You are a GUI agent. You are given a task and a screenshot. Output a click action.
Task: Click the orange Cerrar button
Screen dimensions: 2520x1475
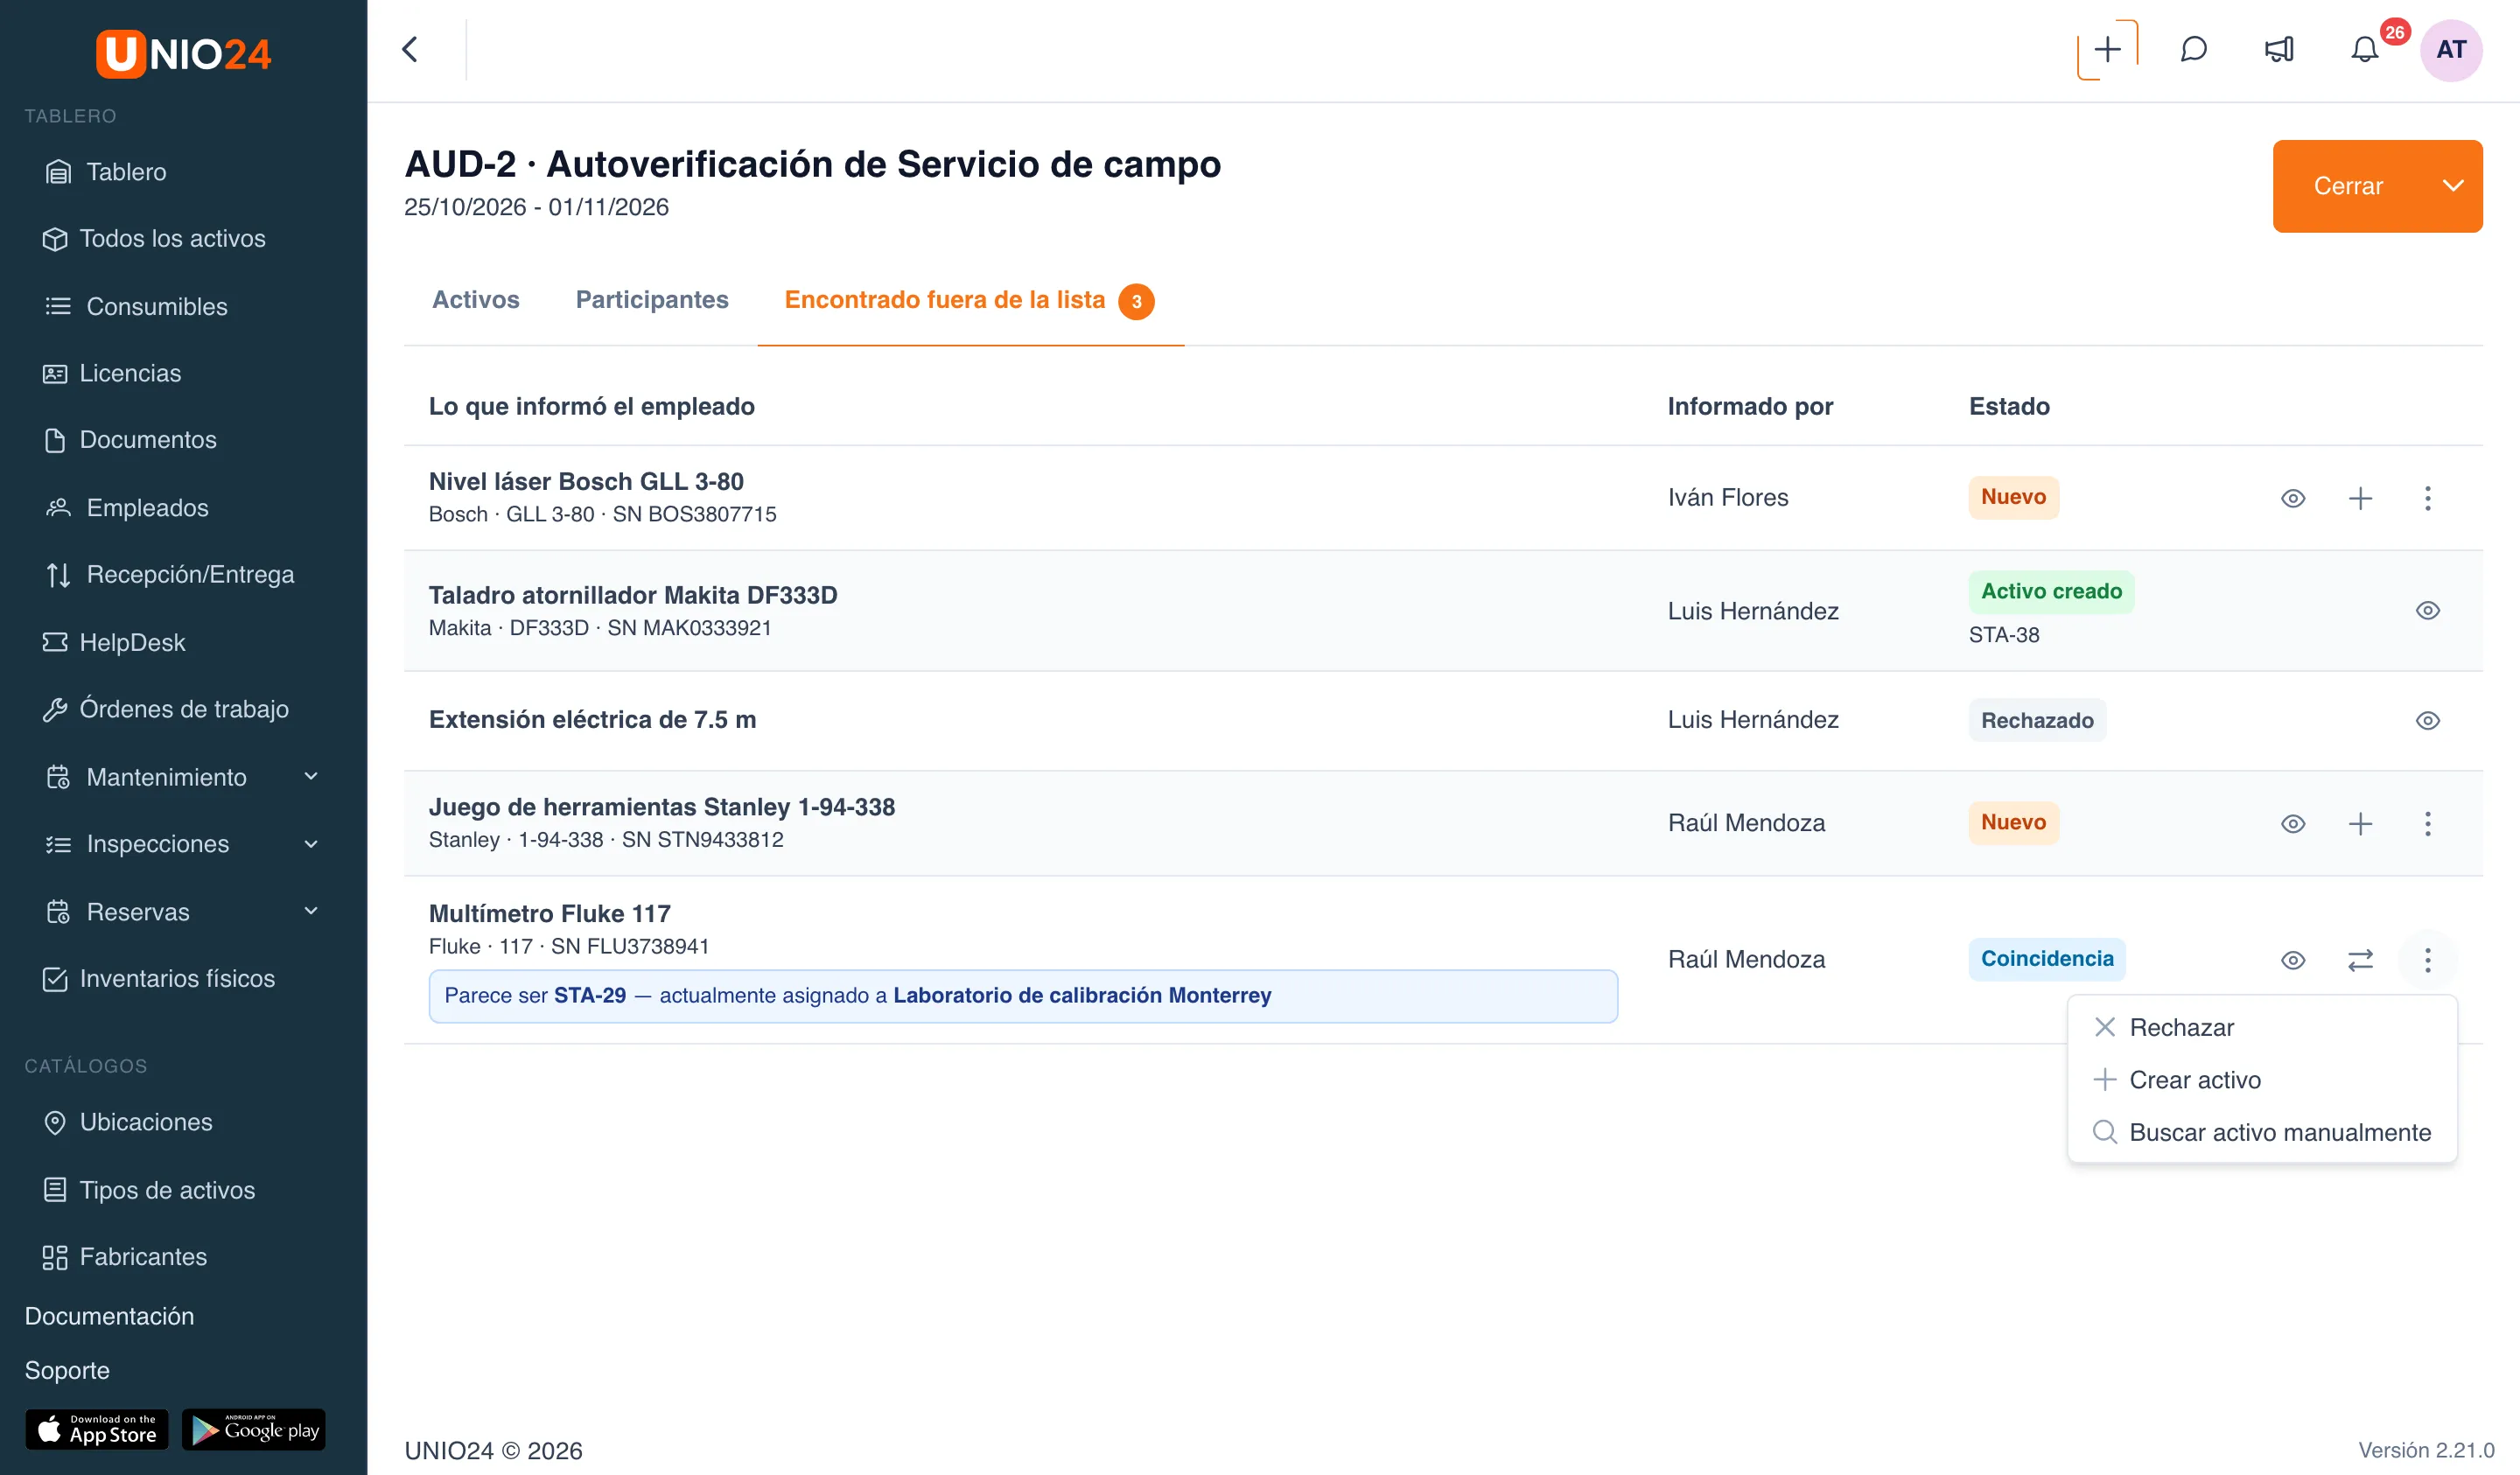2348,186
